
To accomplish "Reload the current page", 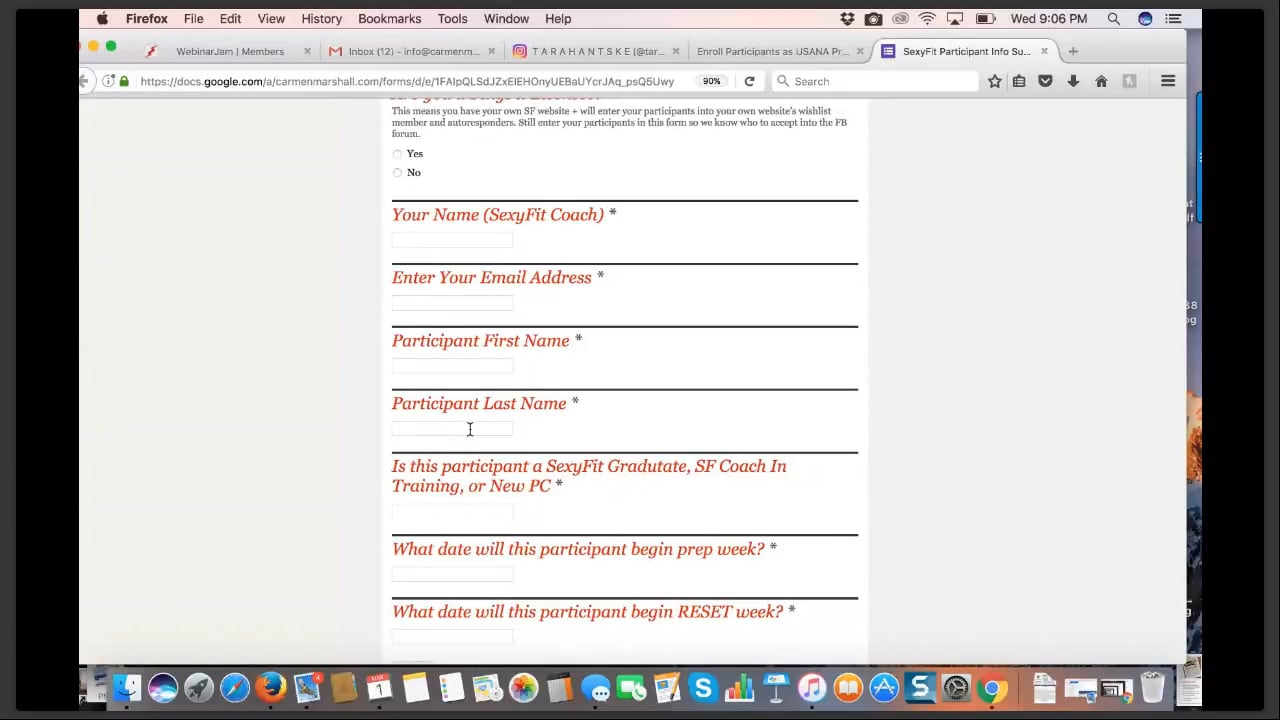I will click(x=749, y=81).
